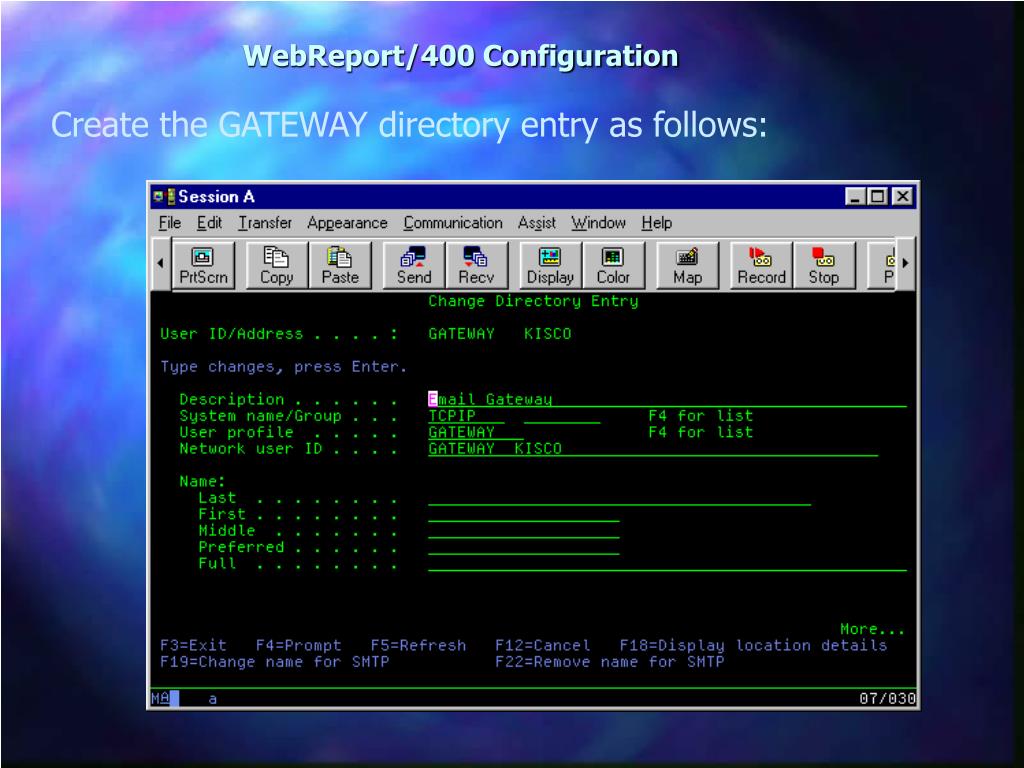The width and height of the screenshot is (1024, 768).
Task: Click the PrtScrn toolbar icon
Action: click(203, 264)
